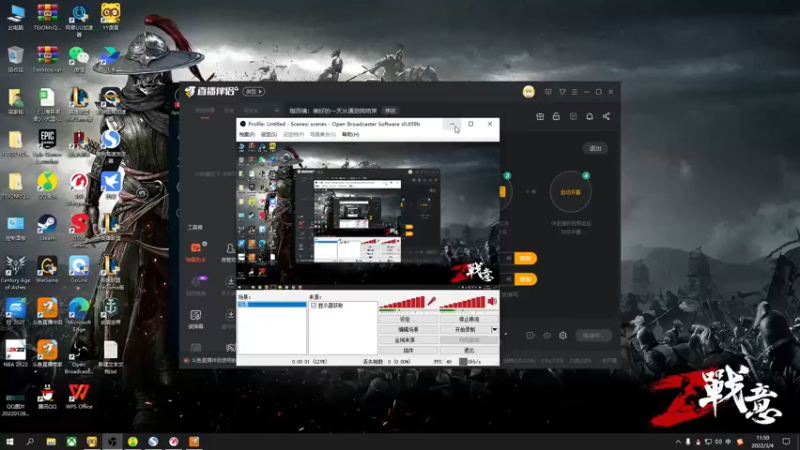The width and height of the screenshot is (800, 450).
Task: Open the 场景集合(S) menu in OBS
Action: tap(322, 134)
